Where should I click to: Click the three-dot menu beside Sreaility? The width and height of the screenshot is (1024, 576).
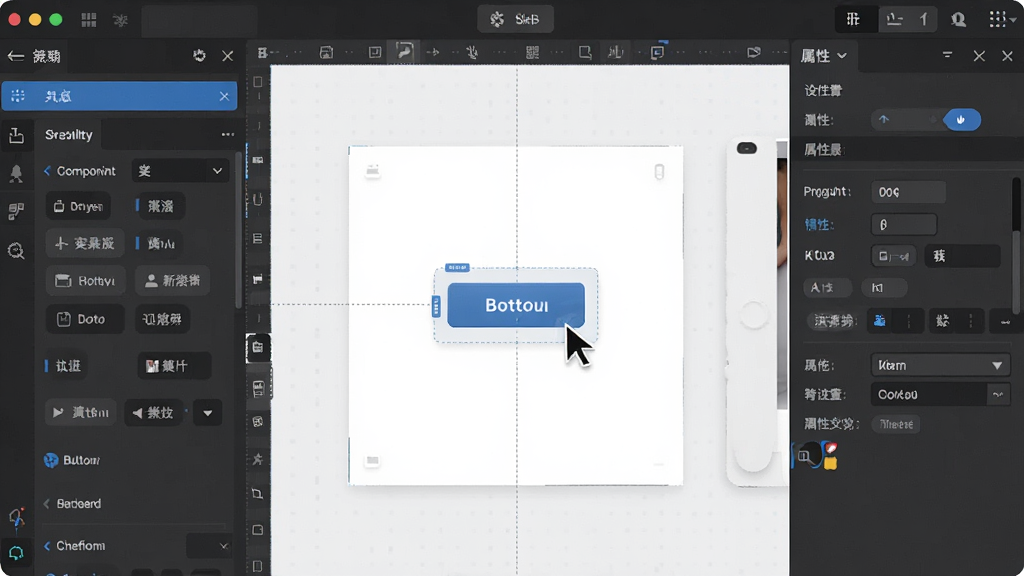[227, 135]
